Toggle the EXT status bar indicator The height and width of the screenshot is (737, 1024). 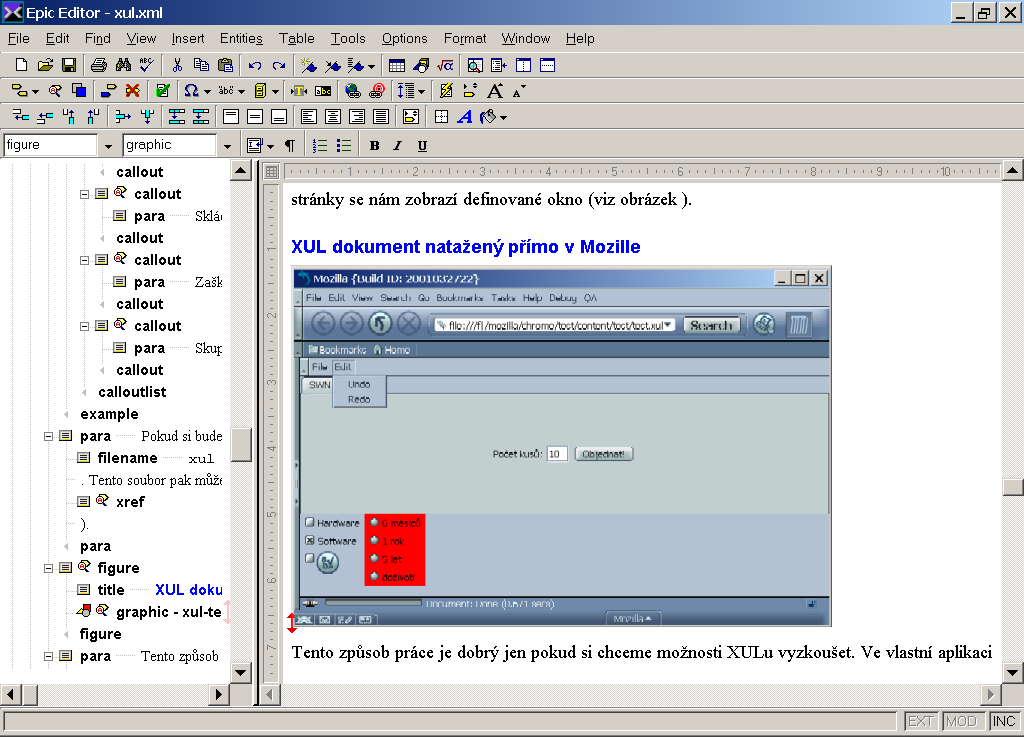click(x=921, y=721)
